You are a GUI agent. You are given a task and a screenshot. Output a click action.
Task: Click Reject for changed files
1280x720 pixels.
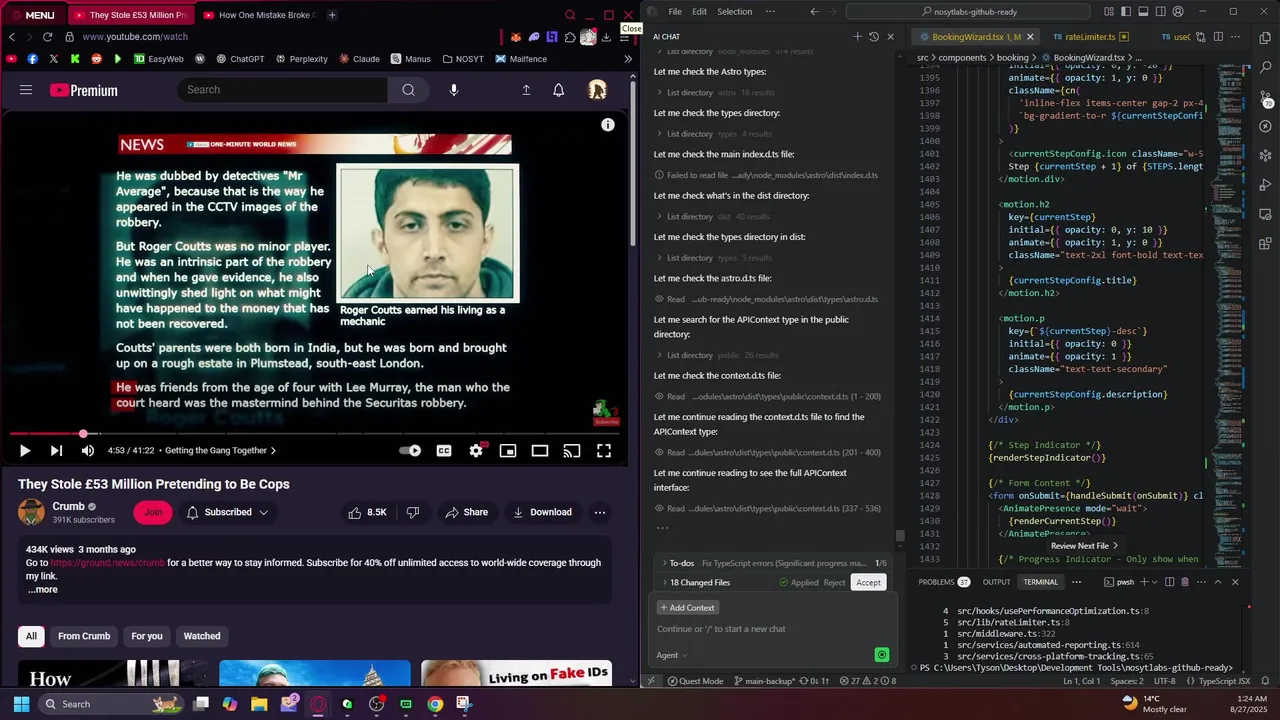point(834,582)
